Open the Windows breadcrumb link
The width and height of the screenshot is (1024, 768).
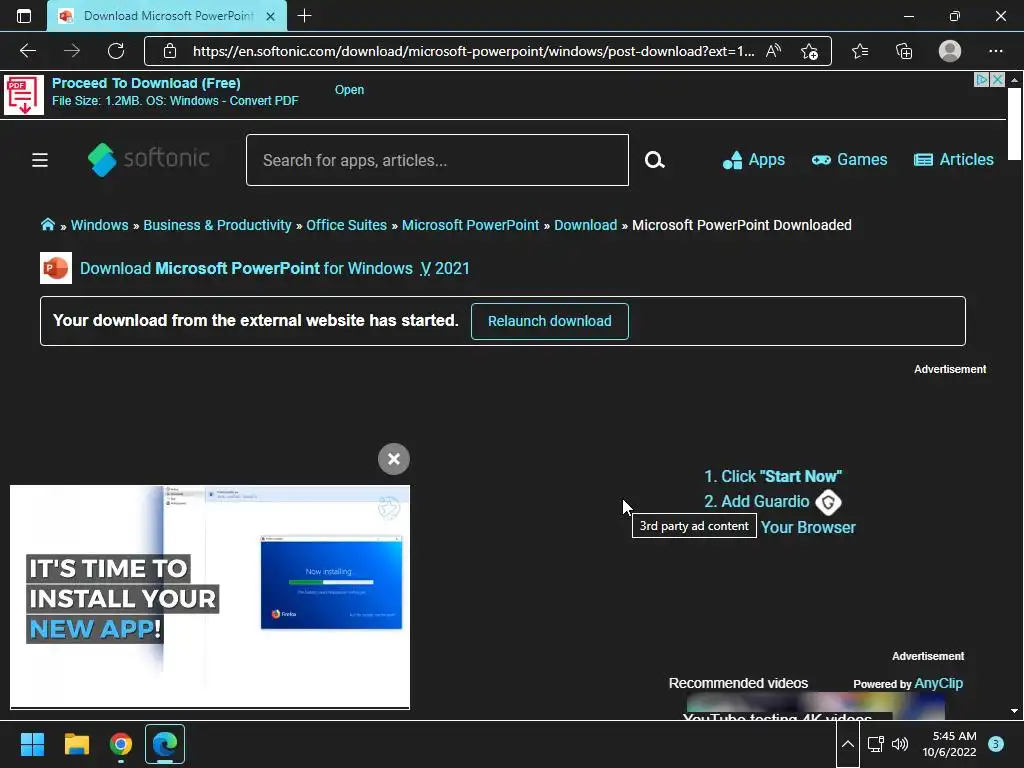[99, 225]
